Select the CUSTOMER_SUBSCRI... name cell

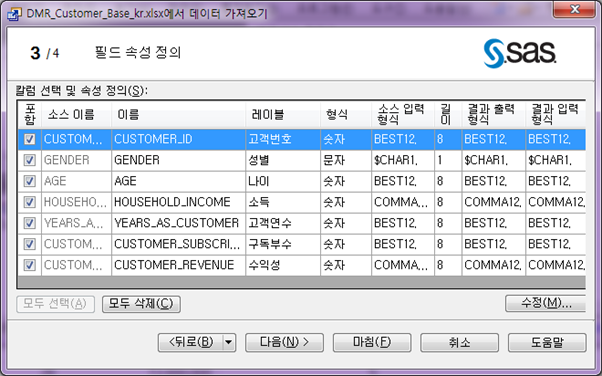[x=179, y=244]
